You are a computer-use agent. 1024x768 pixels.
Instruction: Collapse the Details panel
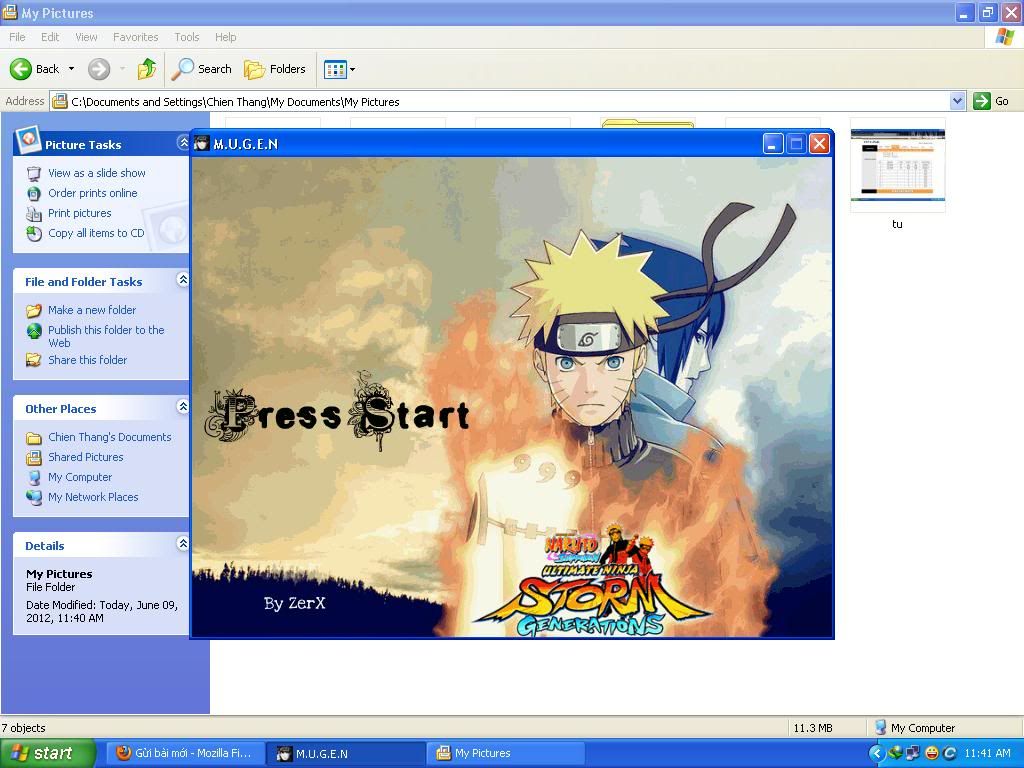(183, 544)
